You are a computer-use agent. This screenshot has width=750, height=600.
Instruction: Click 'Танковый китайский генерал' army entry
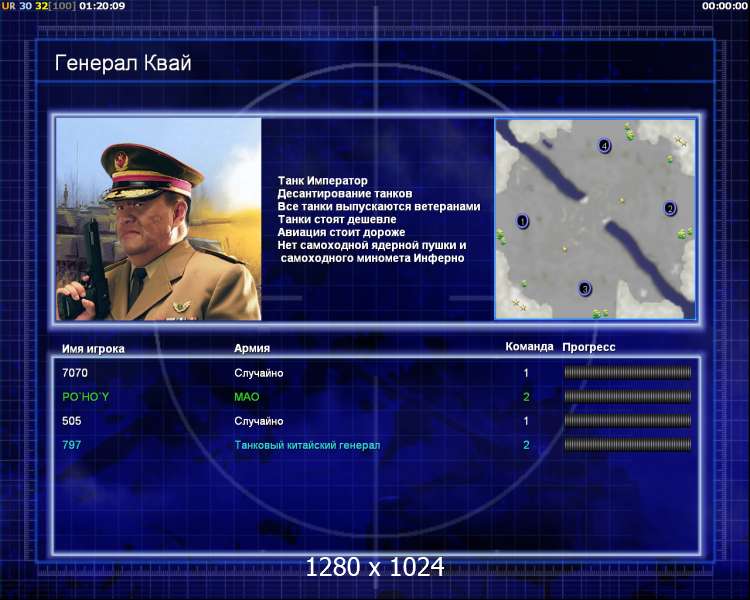pyautogui.click(x=307, y=445)
